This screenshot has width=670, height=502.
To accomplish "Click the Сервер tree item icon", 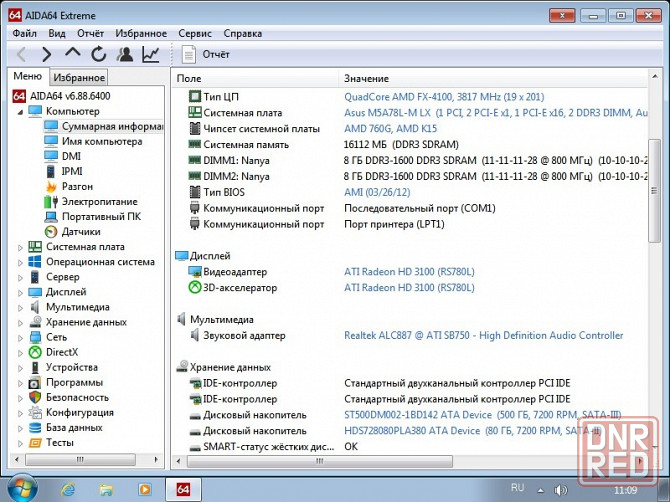I will coord(35,277).
